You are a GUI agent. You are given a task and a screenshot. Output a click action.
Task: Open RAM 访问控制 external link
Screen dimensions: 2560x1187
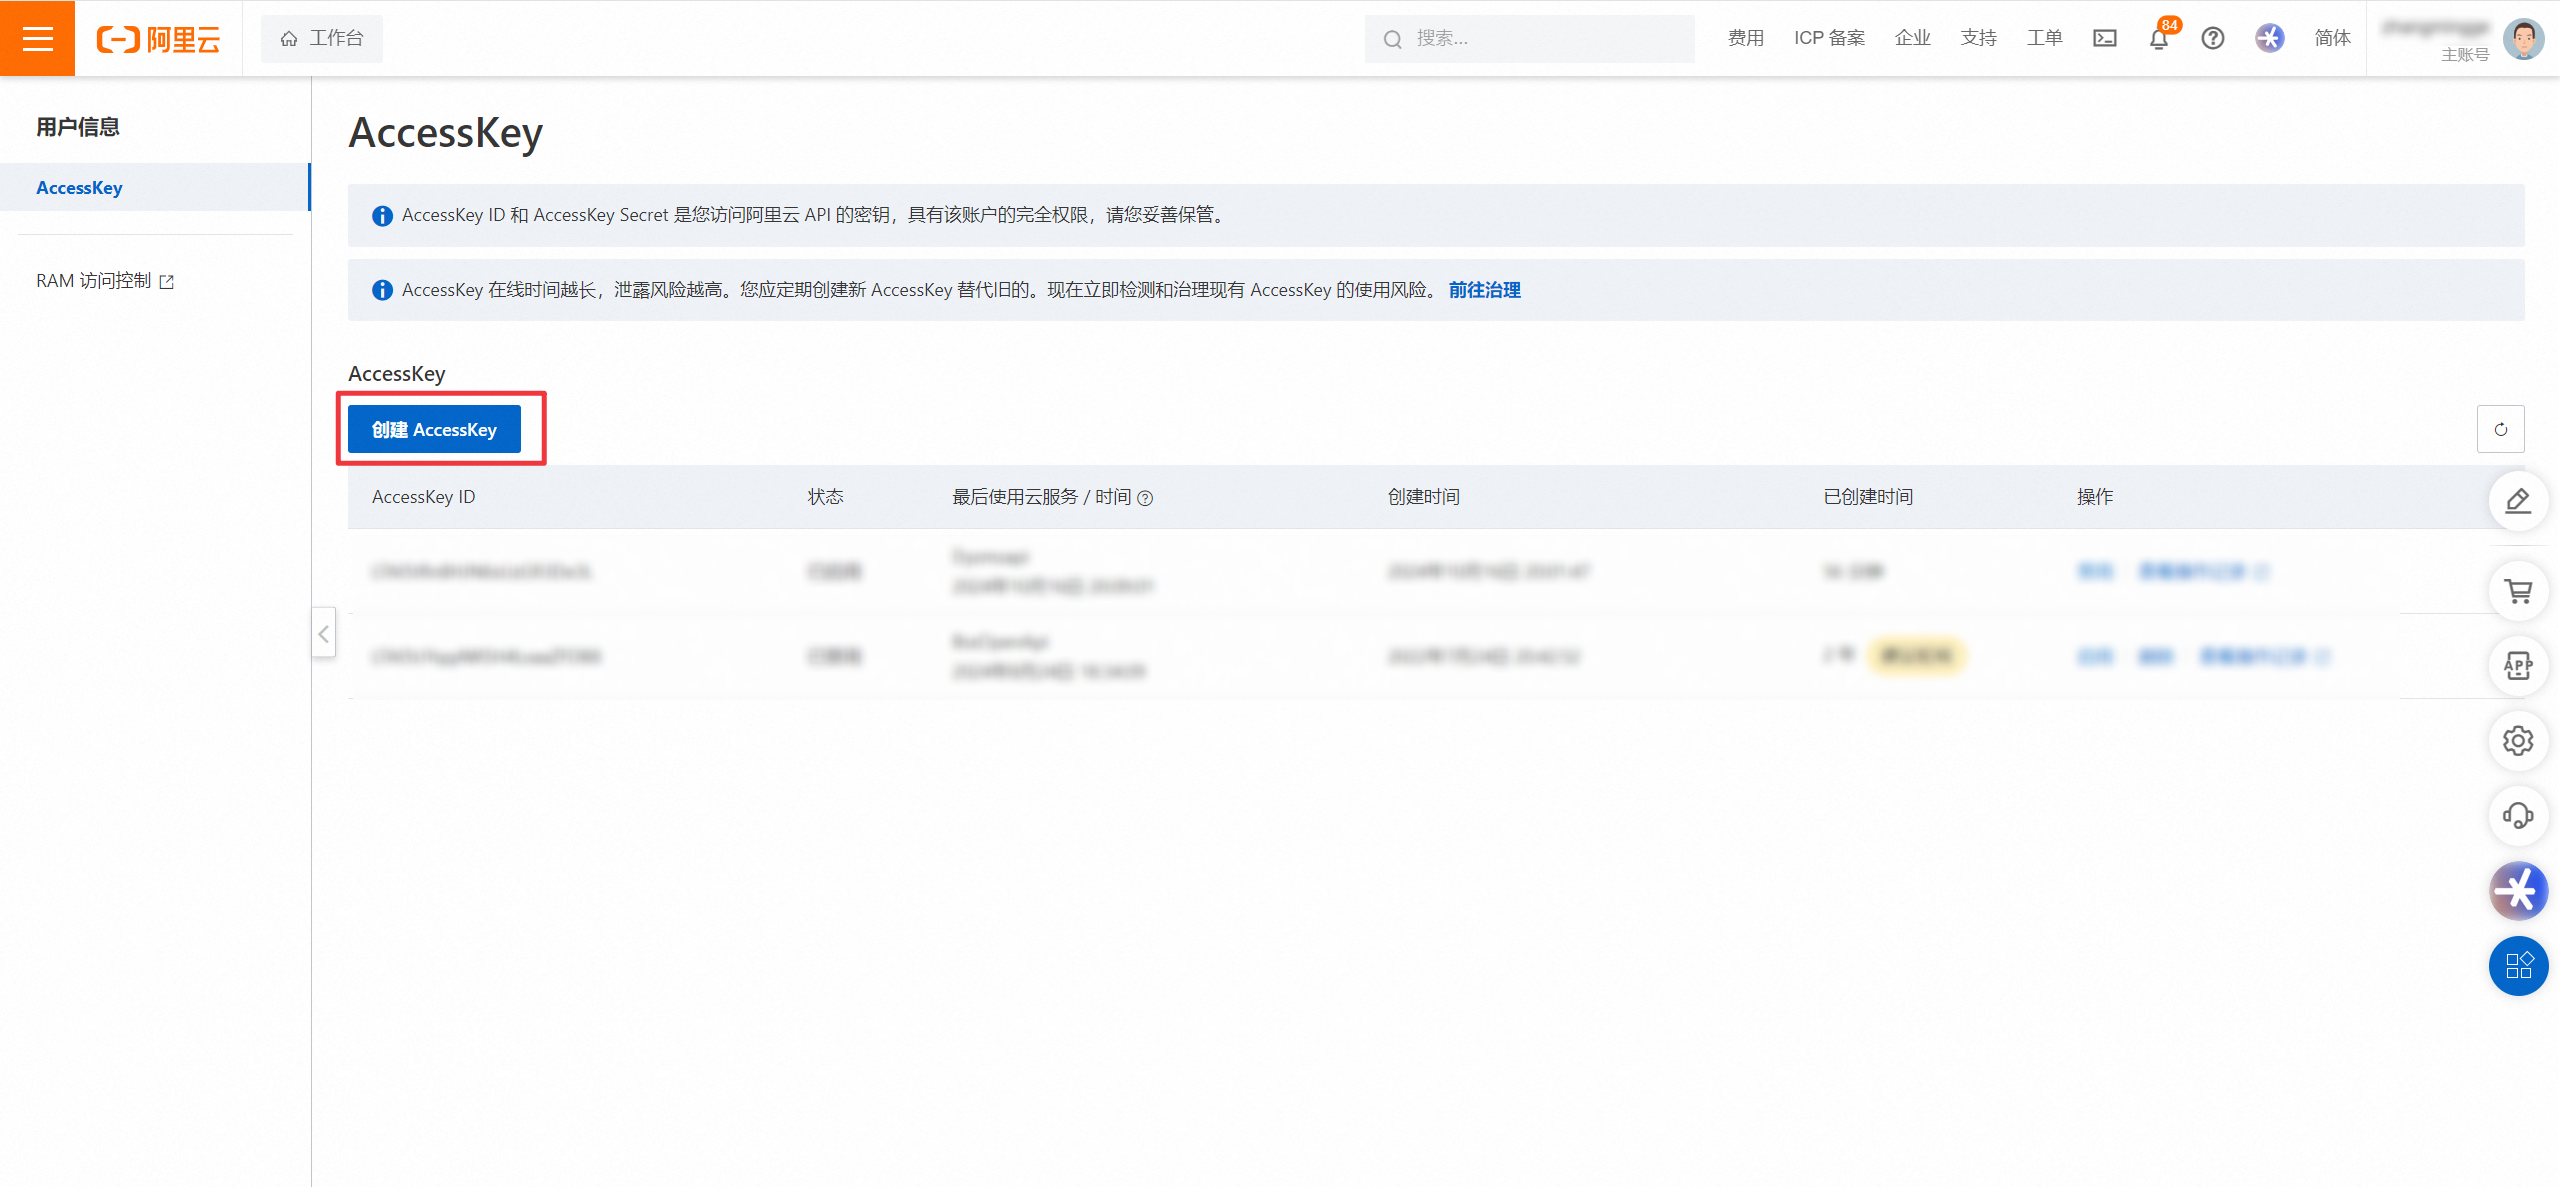click(x=105, y=281)
